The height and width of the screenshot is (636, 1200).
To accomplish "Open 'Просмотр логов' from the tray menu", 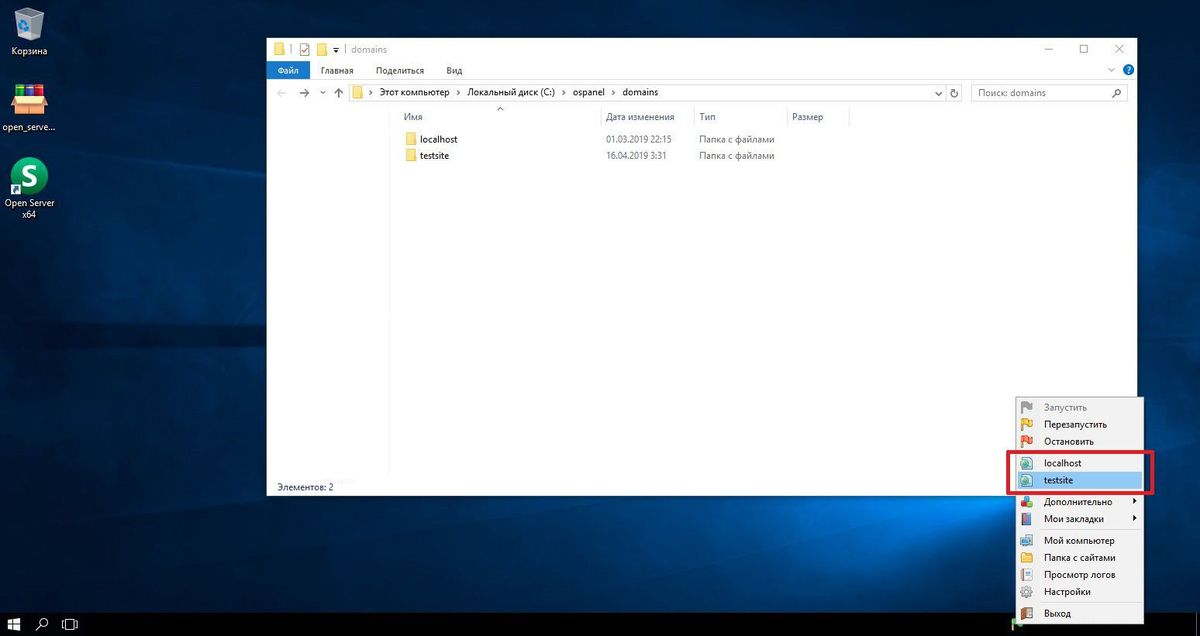I will point(1079,575).
